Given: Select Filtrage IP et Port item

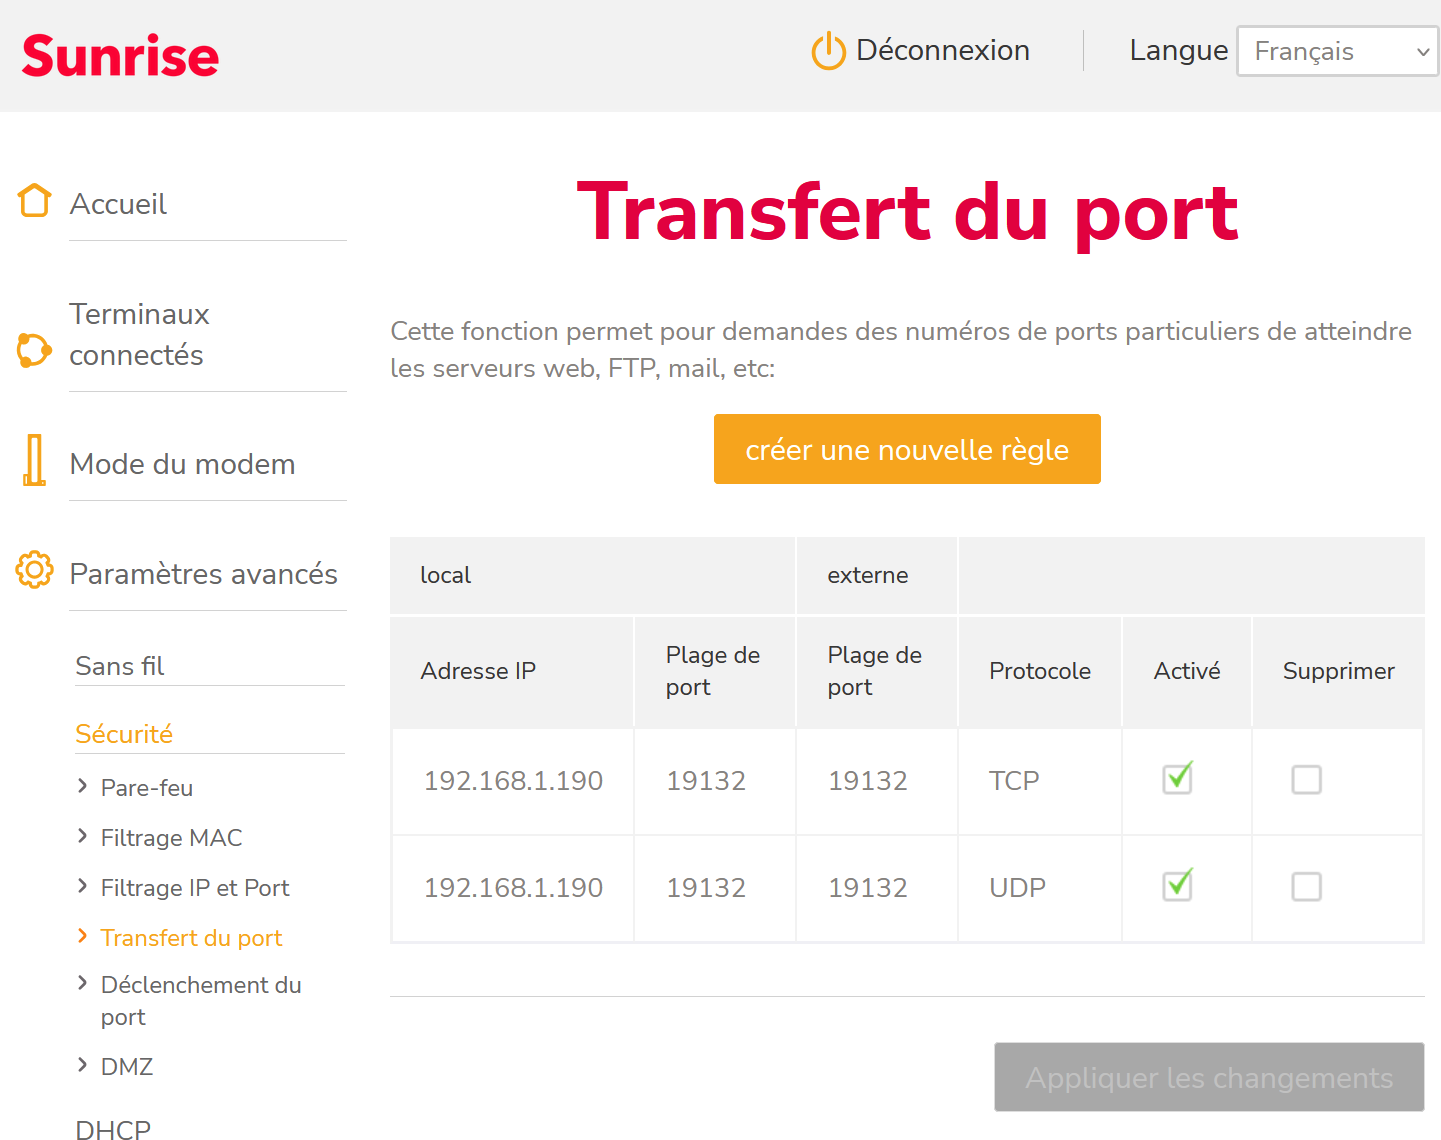Looking at the screenshot, I should point(195,888).
